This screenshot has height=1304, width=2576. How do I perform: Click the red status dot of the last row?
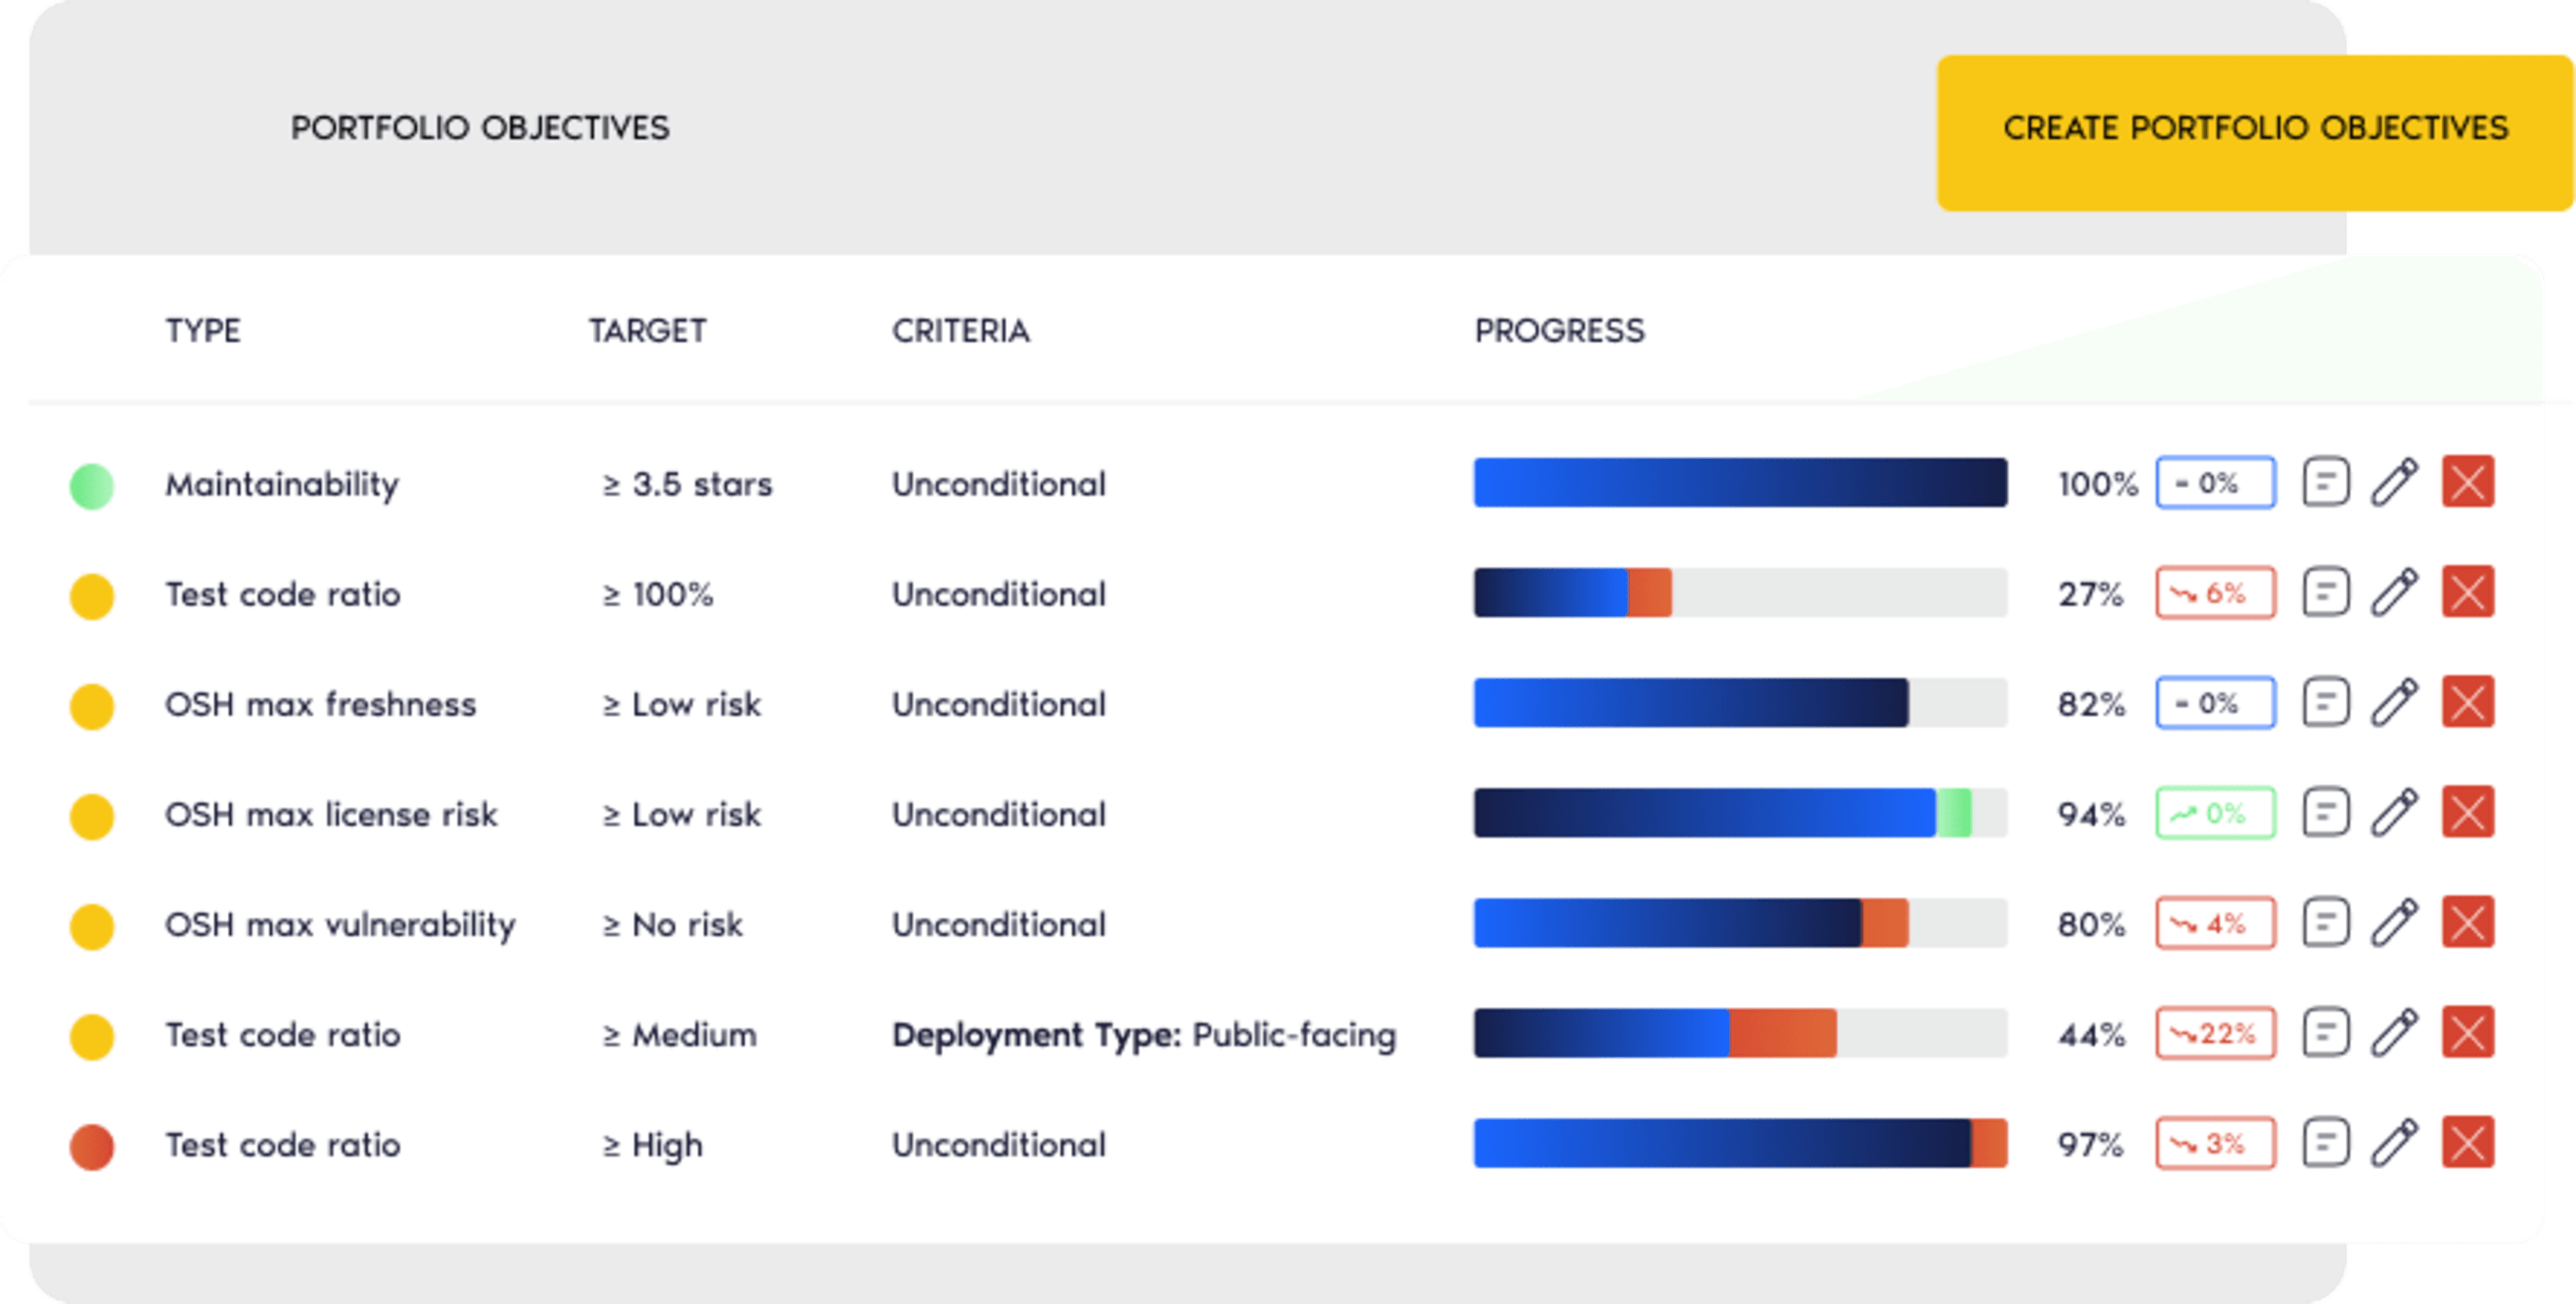tap(91, 1146)
